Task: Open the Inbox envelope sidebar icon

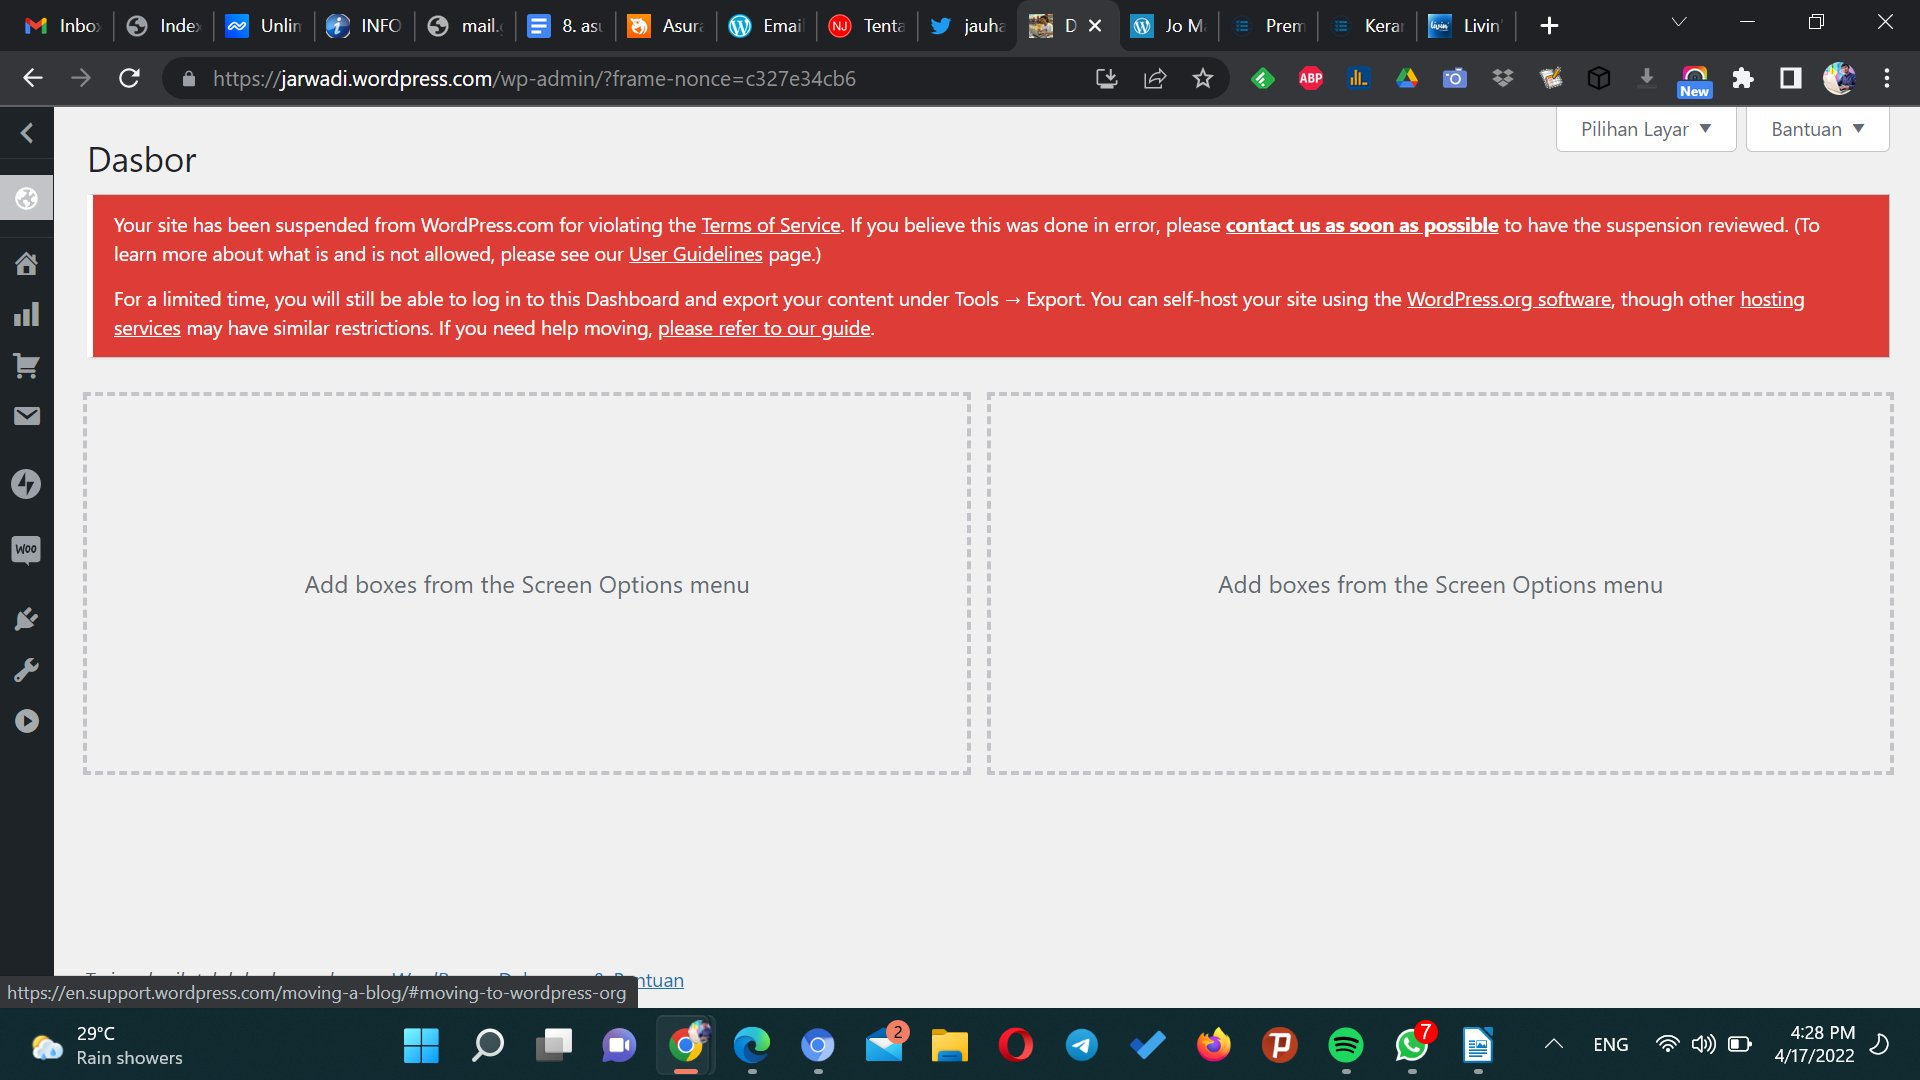Action: [x=27, y=416]
